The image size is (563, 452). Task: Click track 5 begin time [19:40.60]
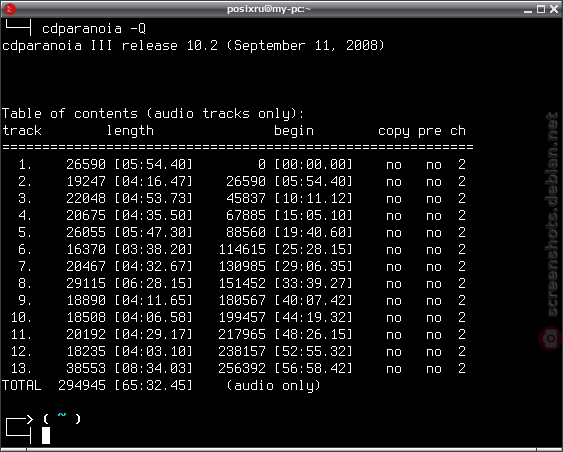314,232
